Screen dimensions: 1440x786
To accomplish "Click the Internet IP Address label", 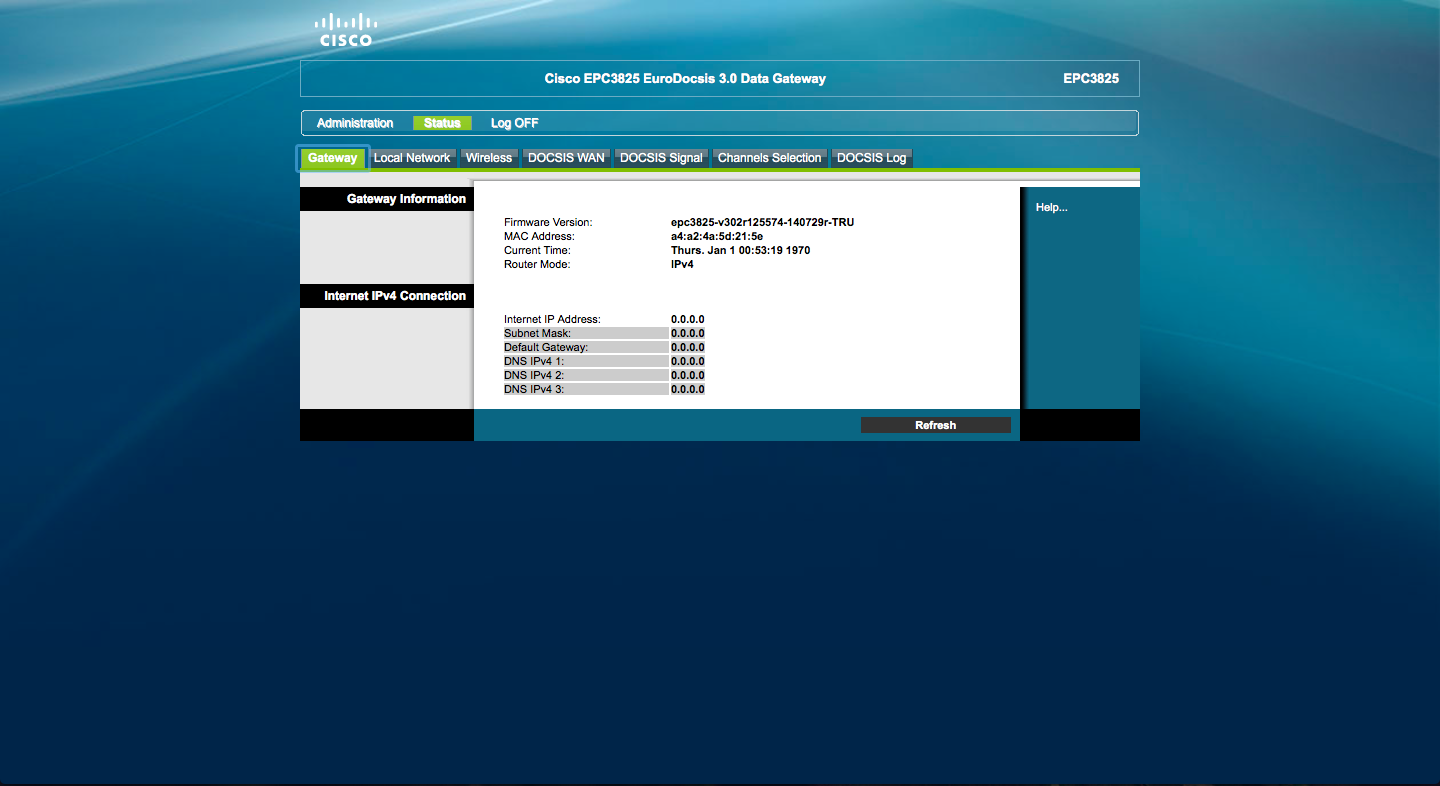I will (552, 319).
